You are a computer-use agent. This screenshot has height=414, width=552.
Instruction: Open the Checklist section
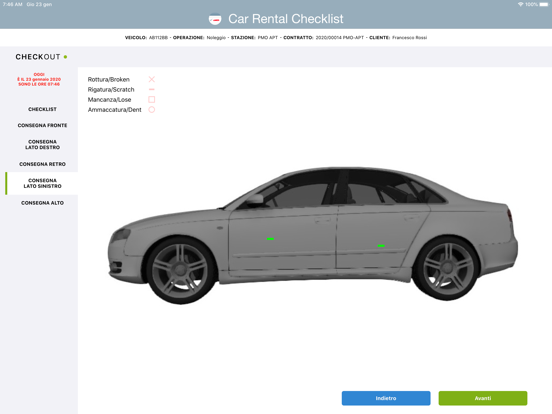click(x=42, y=109)
